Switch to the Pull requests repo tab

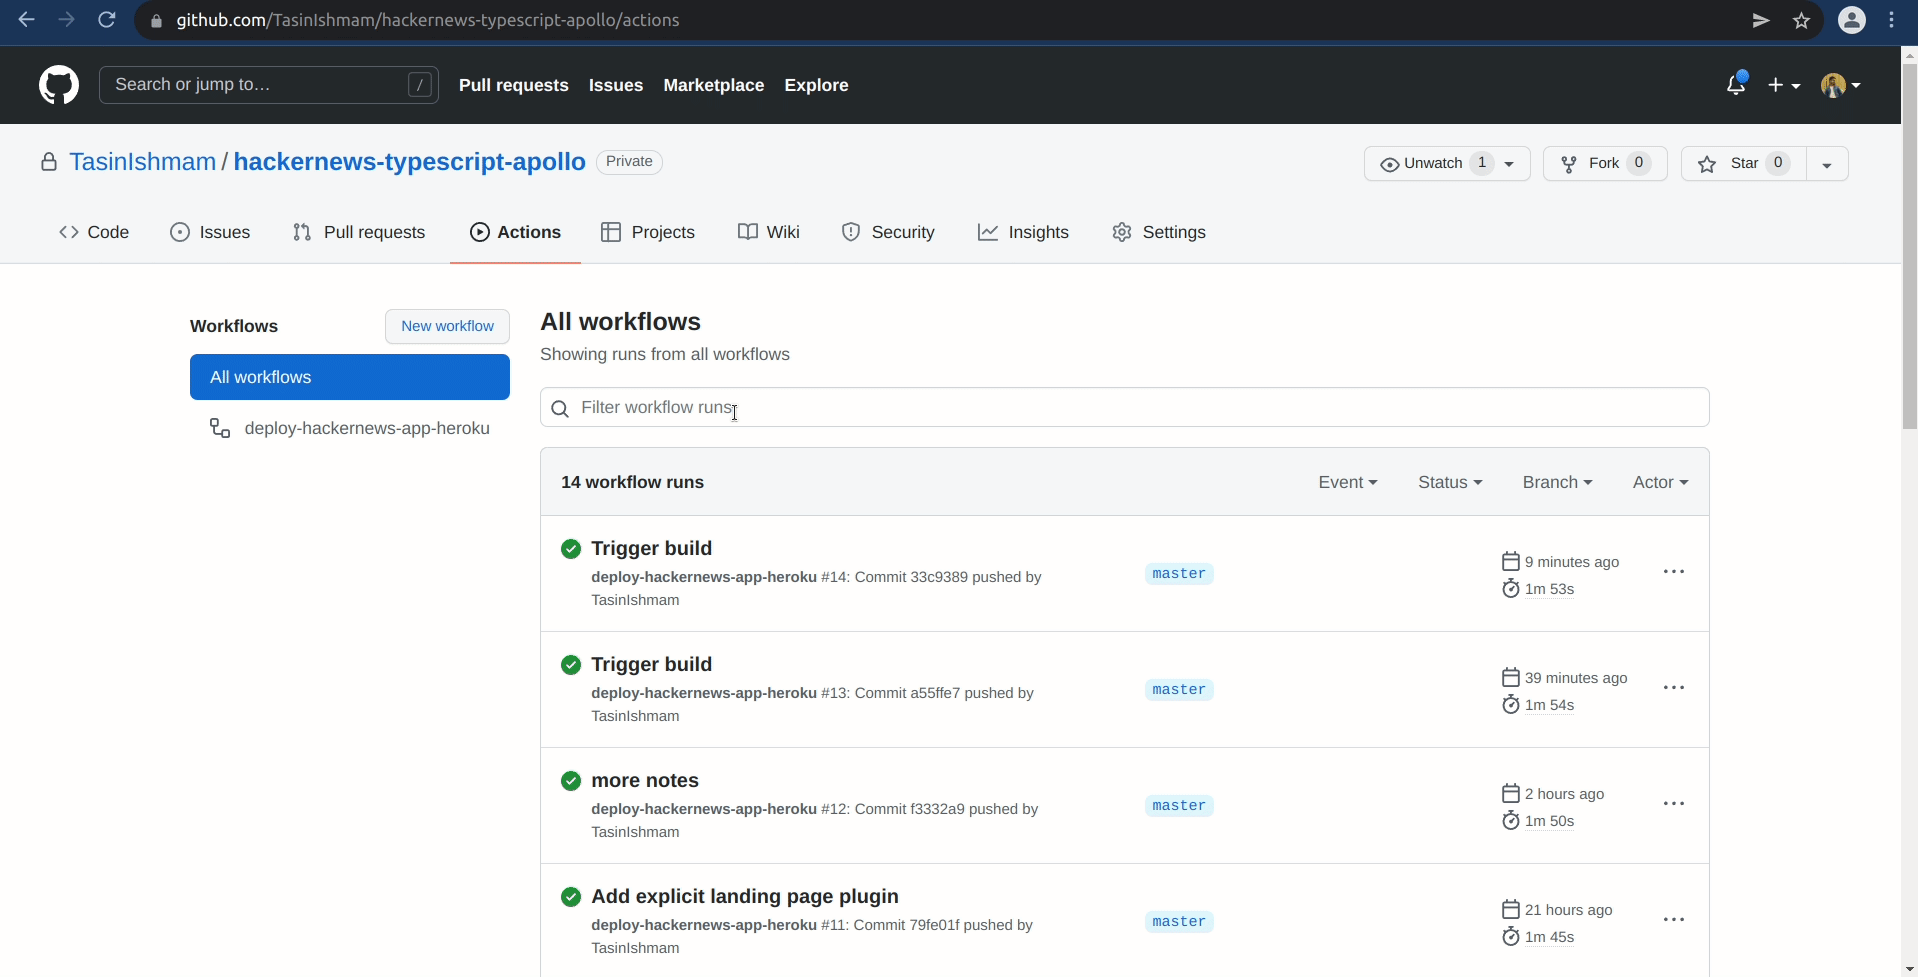click(x=359, y=232)
